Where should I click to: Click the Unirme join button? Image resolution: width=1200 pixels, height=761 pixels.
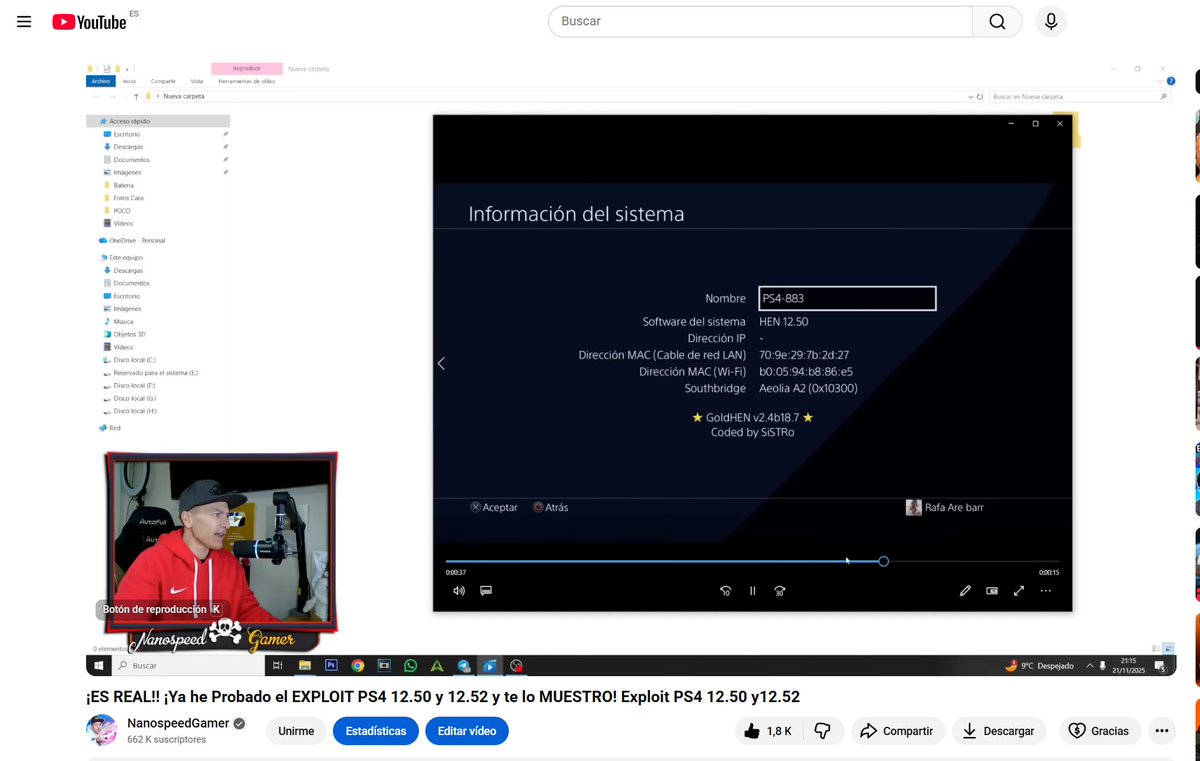coord(296,731)
